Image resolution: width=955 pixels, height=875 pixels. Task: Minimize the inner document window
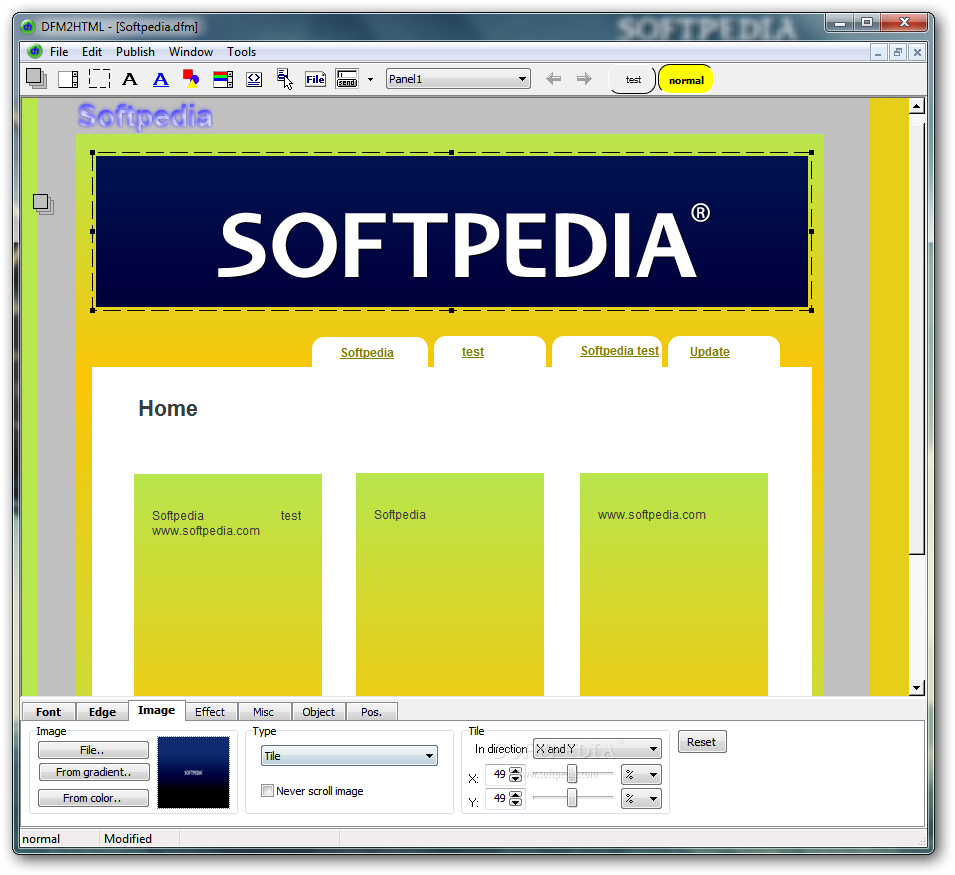tap(878, 52)
